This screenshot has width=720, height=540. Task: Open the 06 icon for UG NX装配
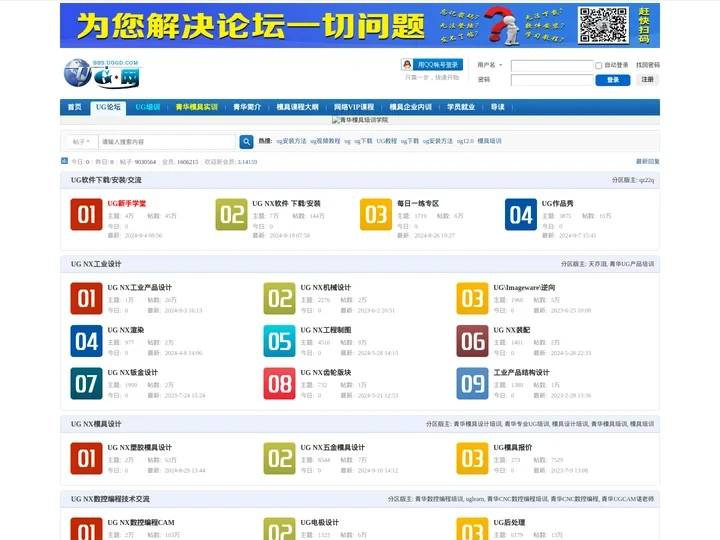click(x=472, y=341)
